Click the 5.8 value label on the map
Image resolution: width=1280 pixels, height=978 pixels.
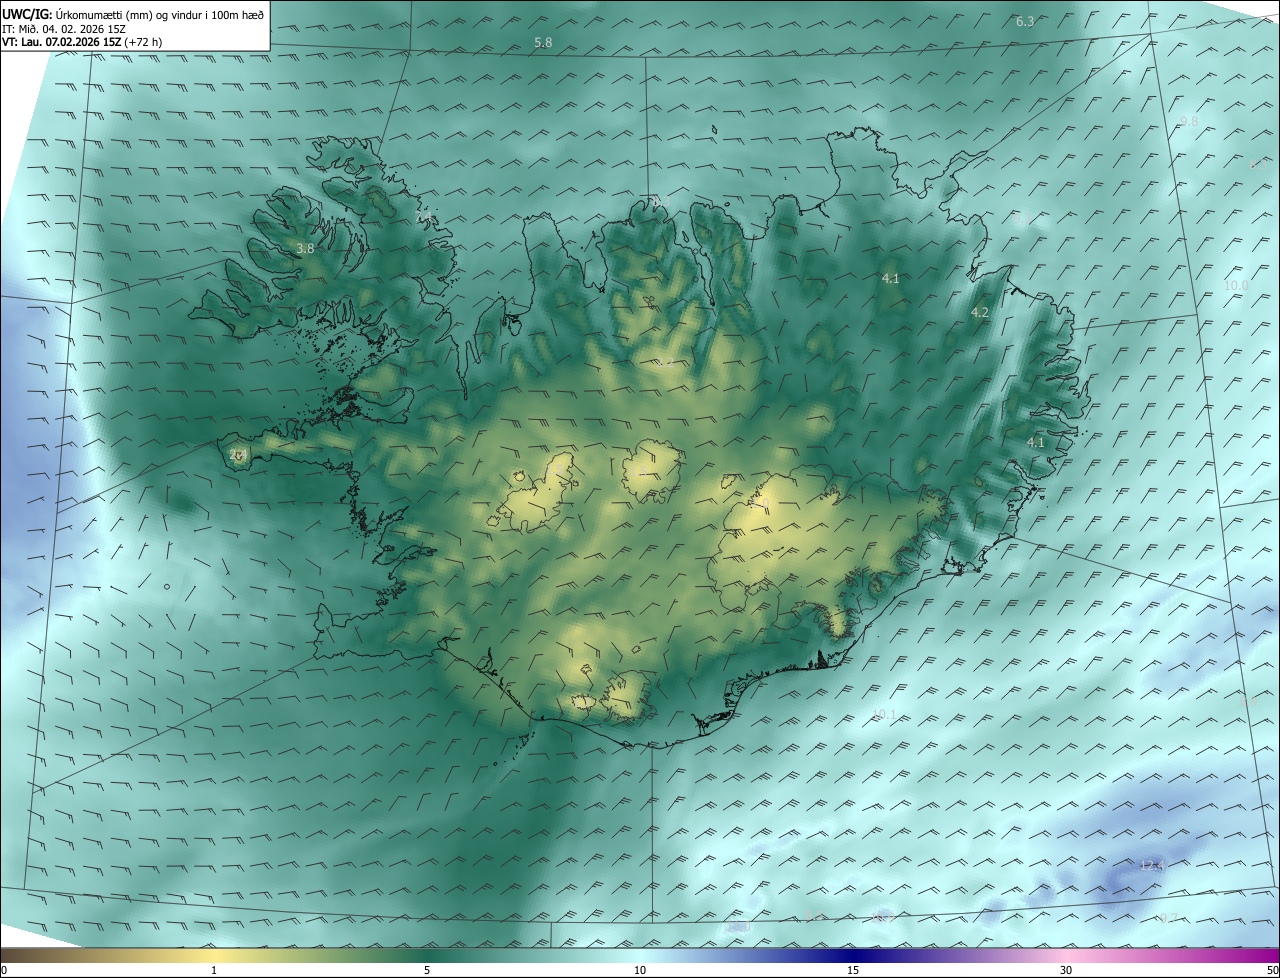click(544, 42)
